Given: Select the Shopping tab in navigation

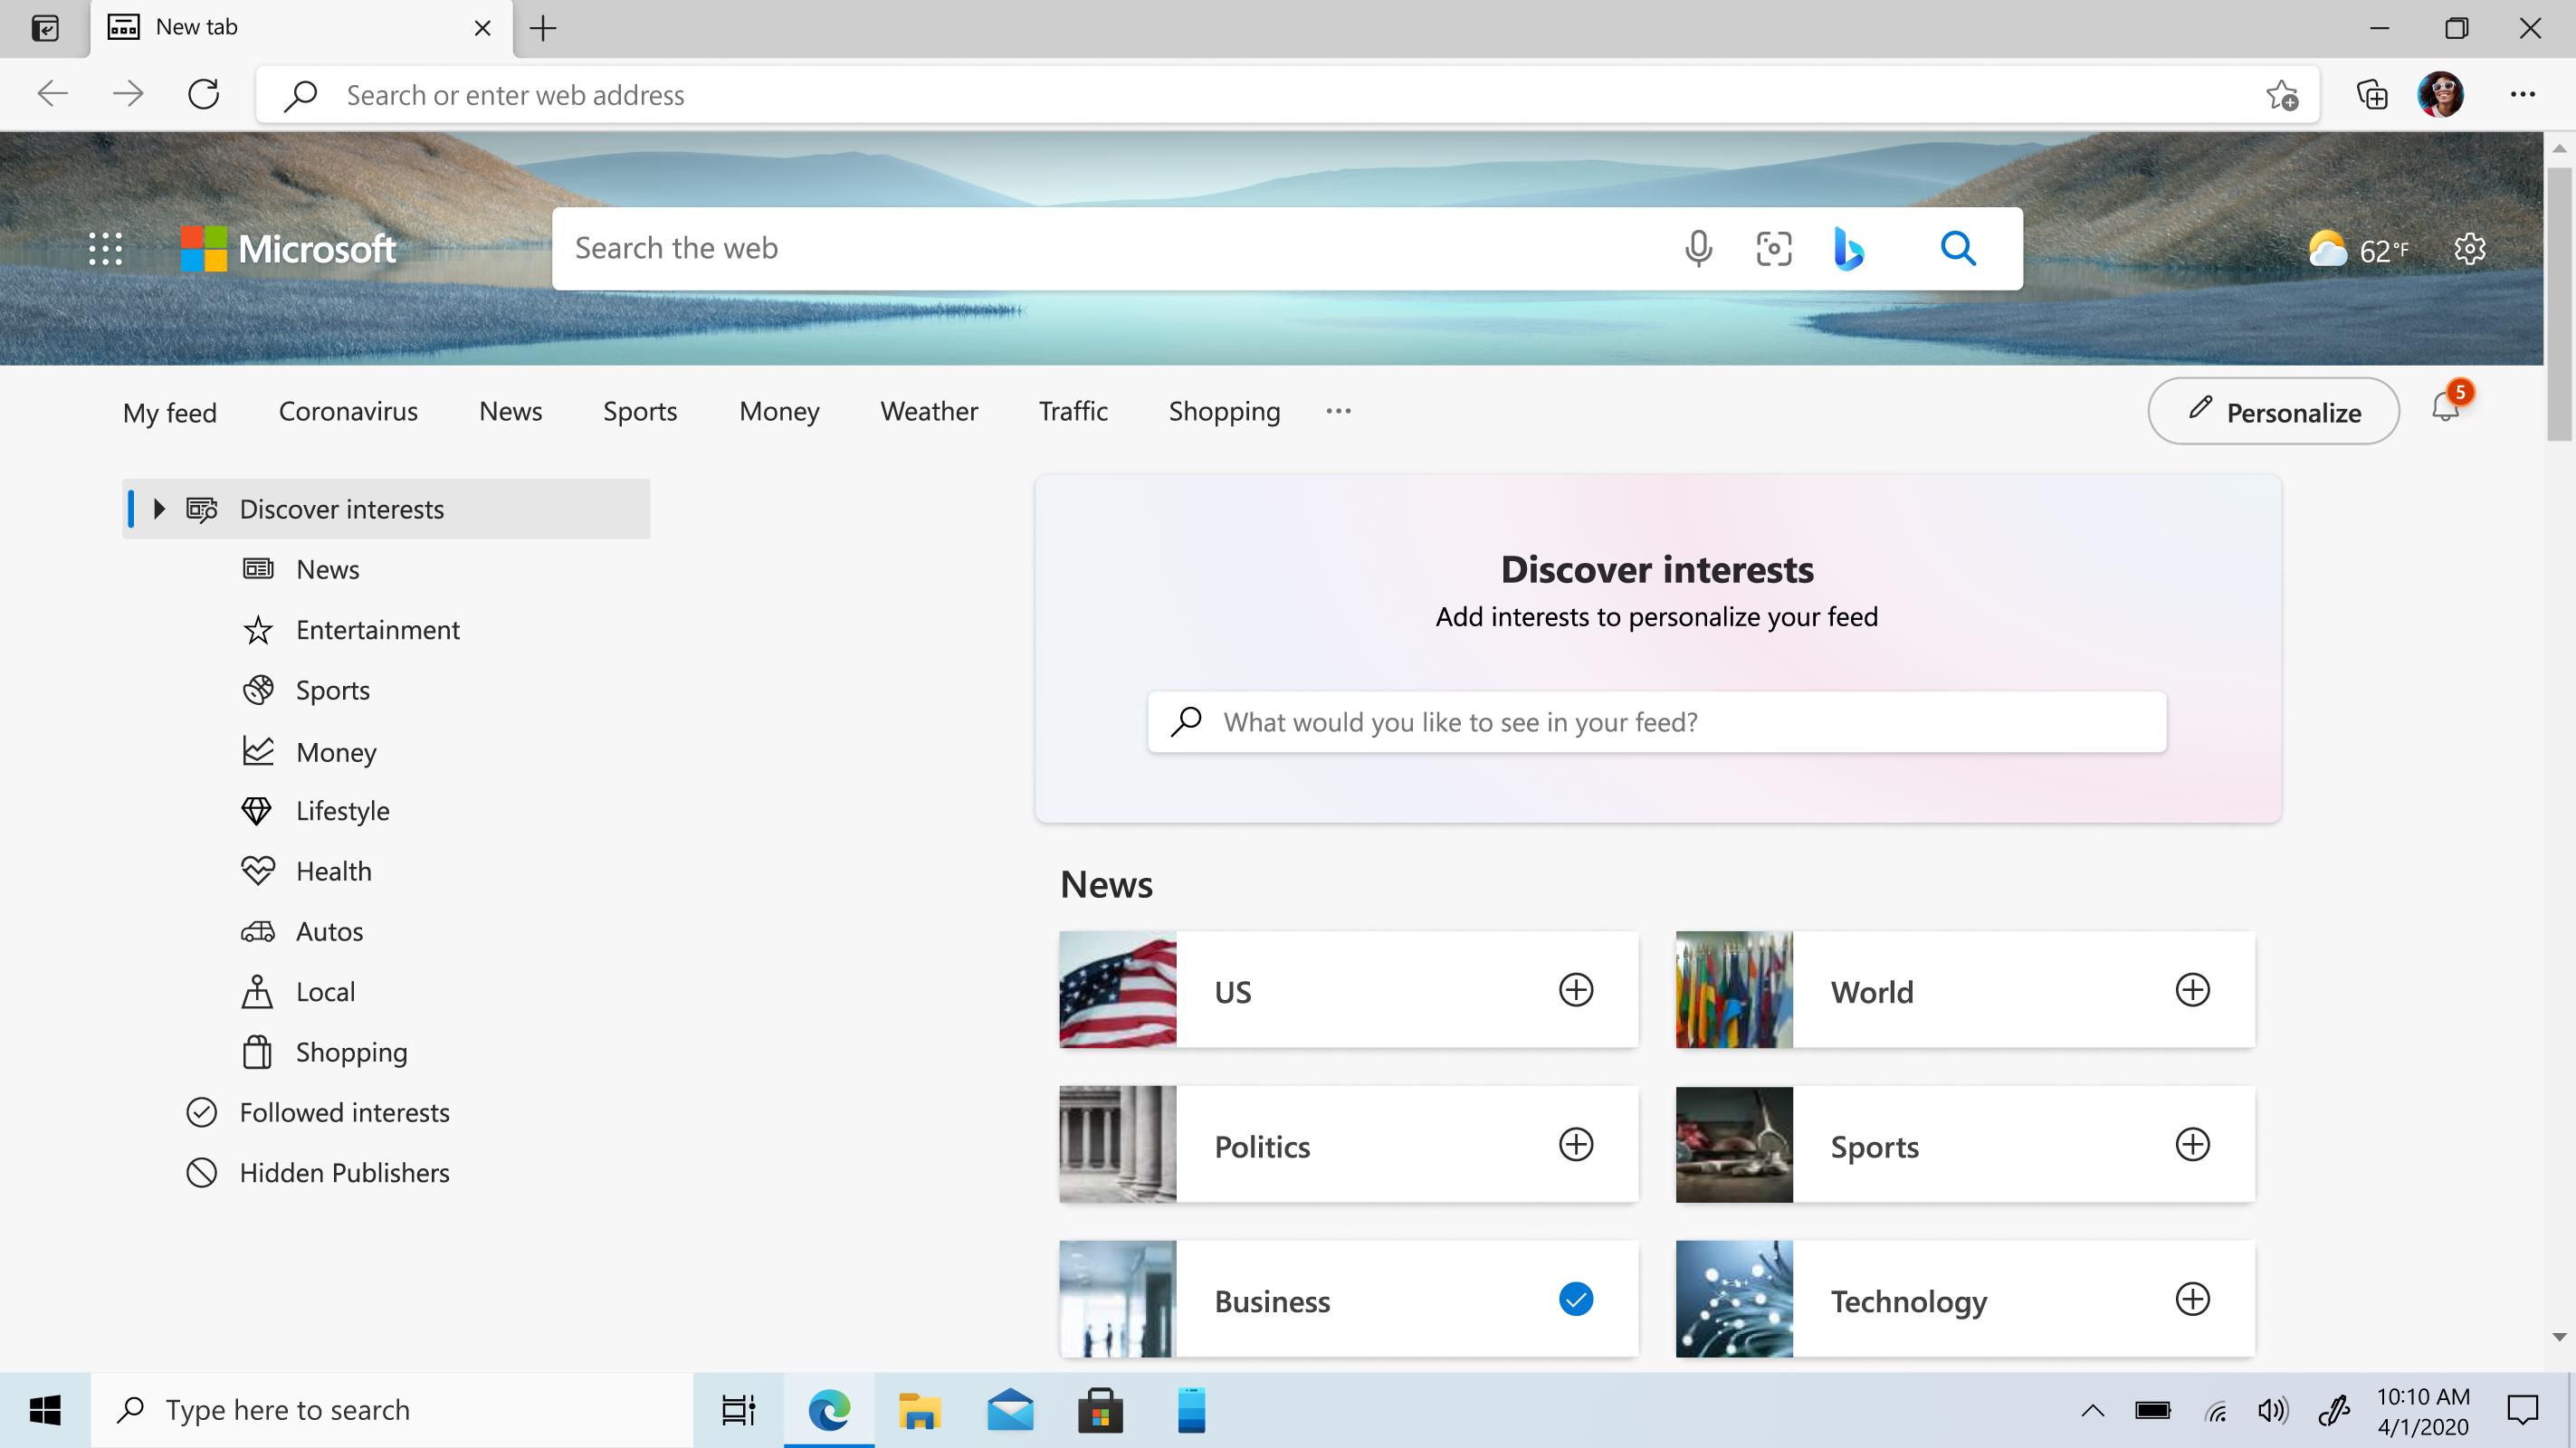Looking at the screenshot, I should point(1225,410).
